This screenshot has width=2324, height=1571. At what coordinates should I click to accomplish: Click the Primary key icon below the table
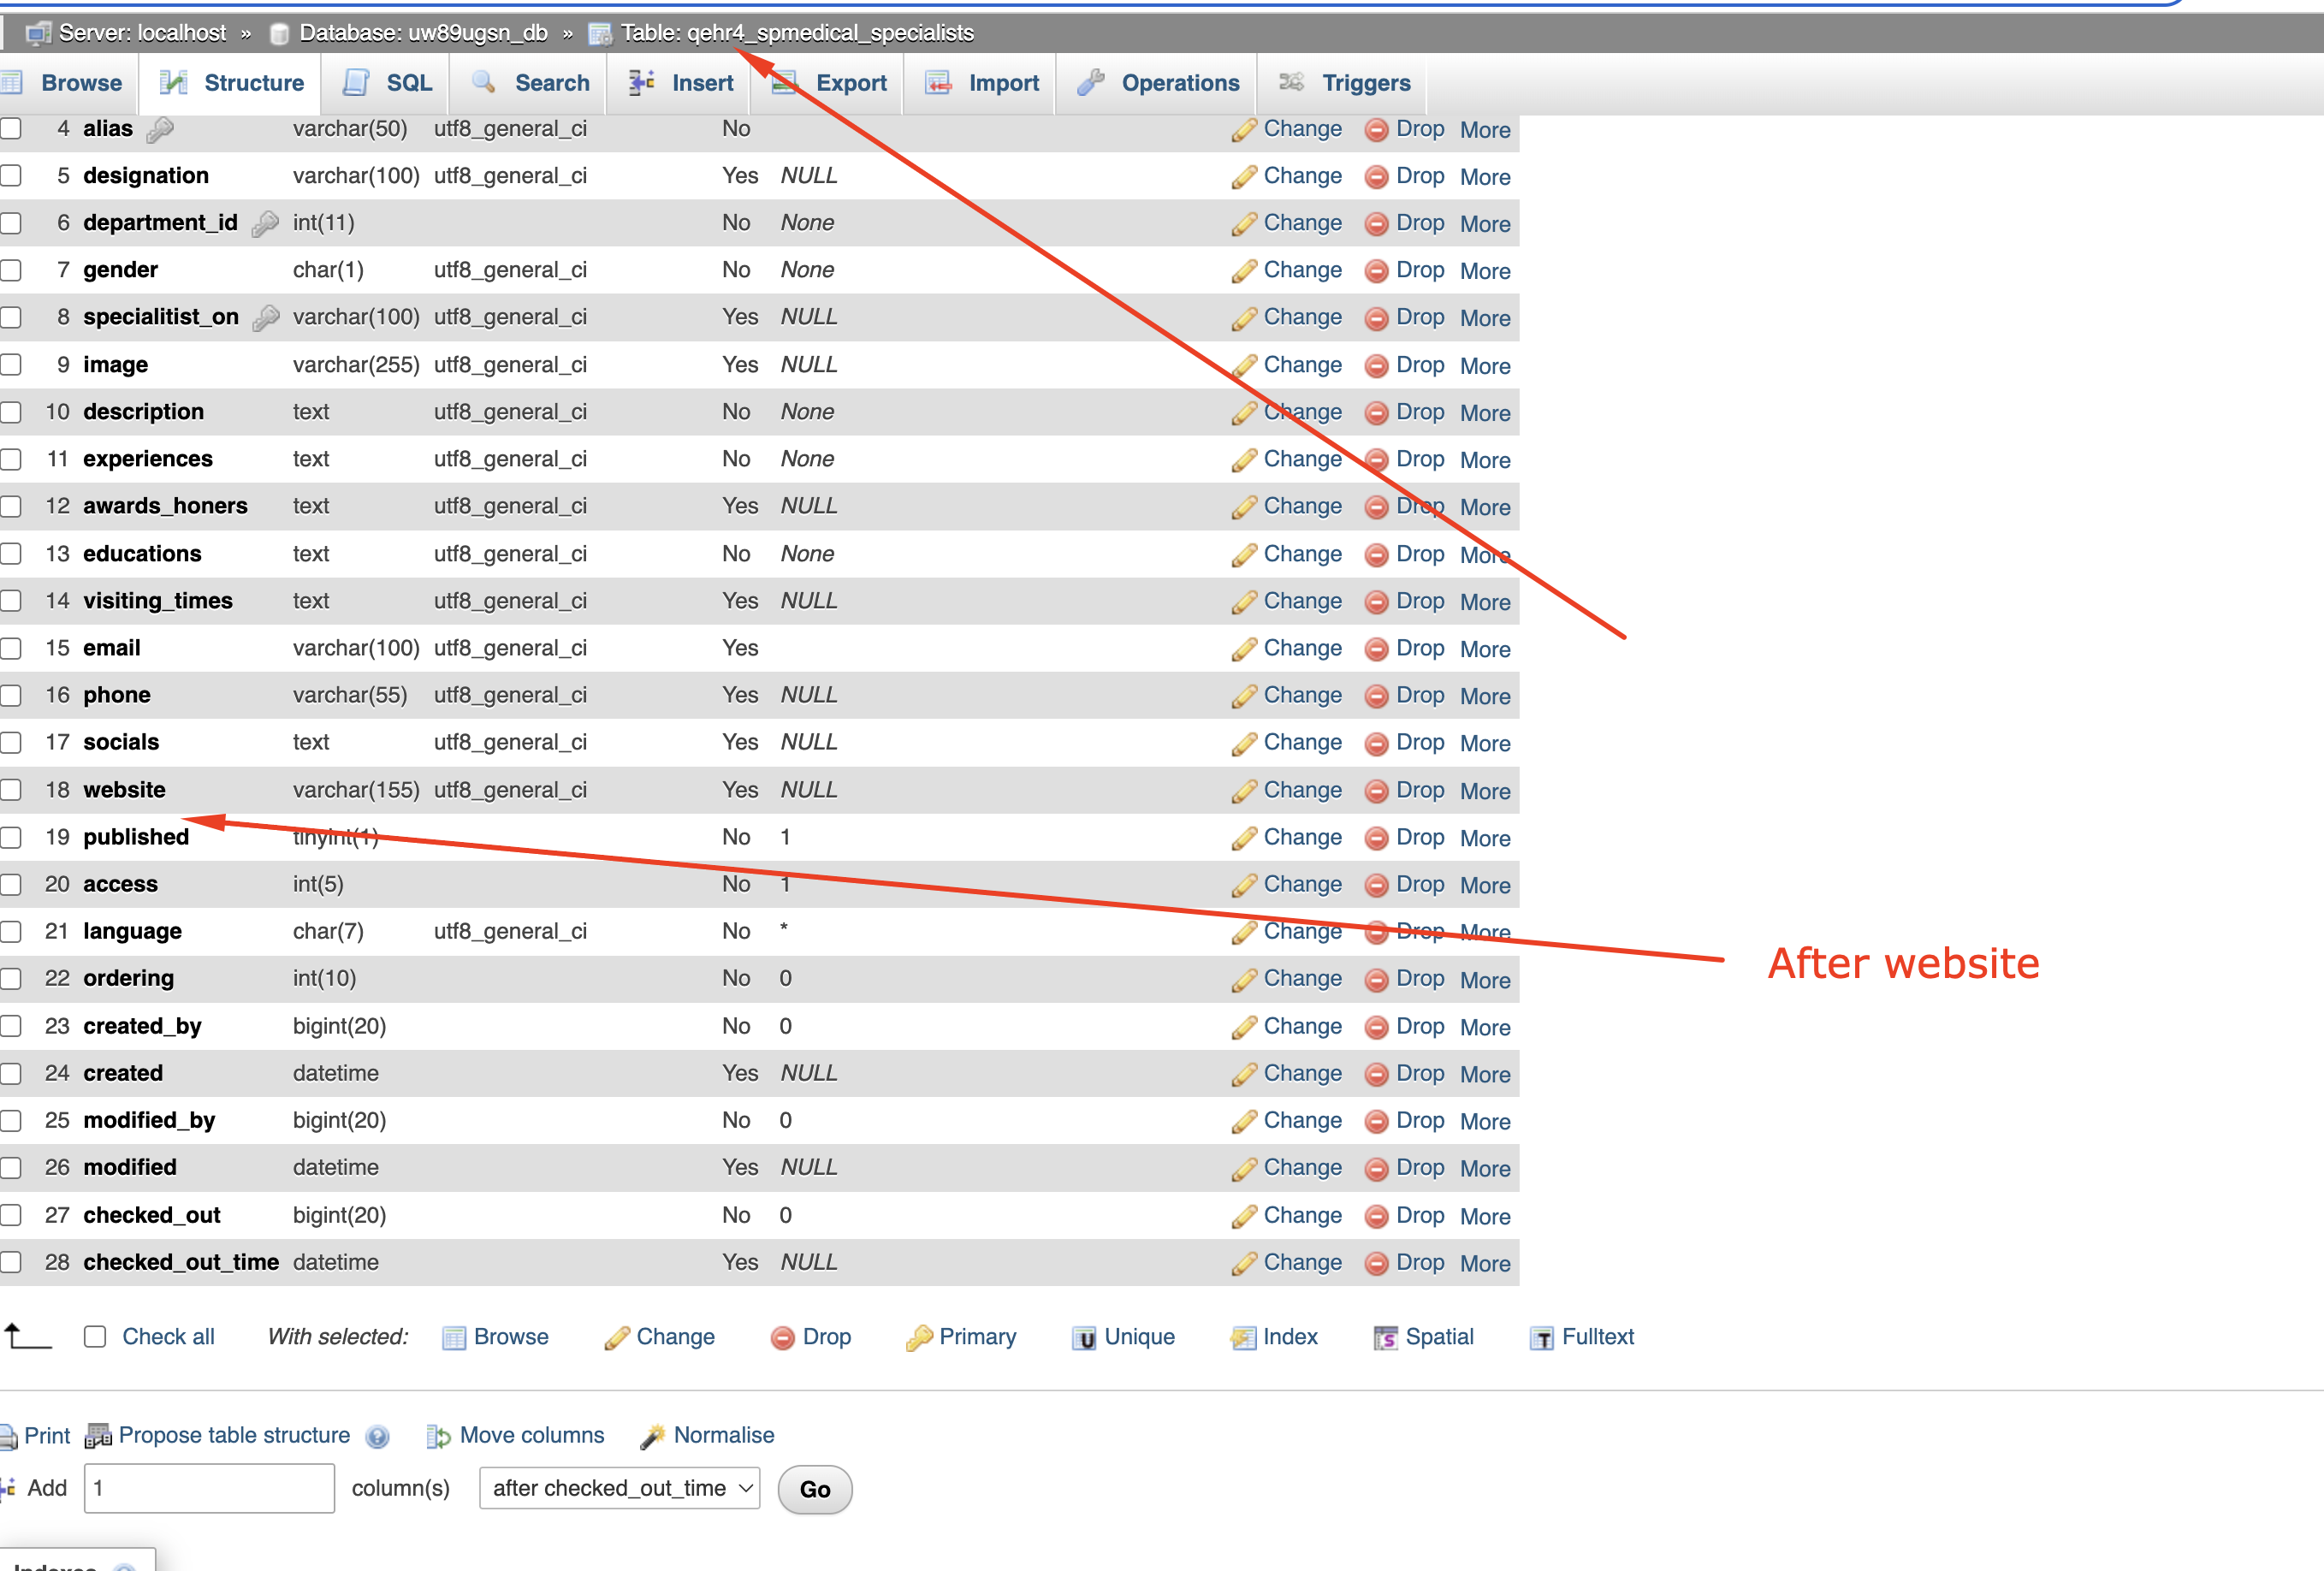918,1338
